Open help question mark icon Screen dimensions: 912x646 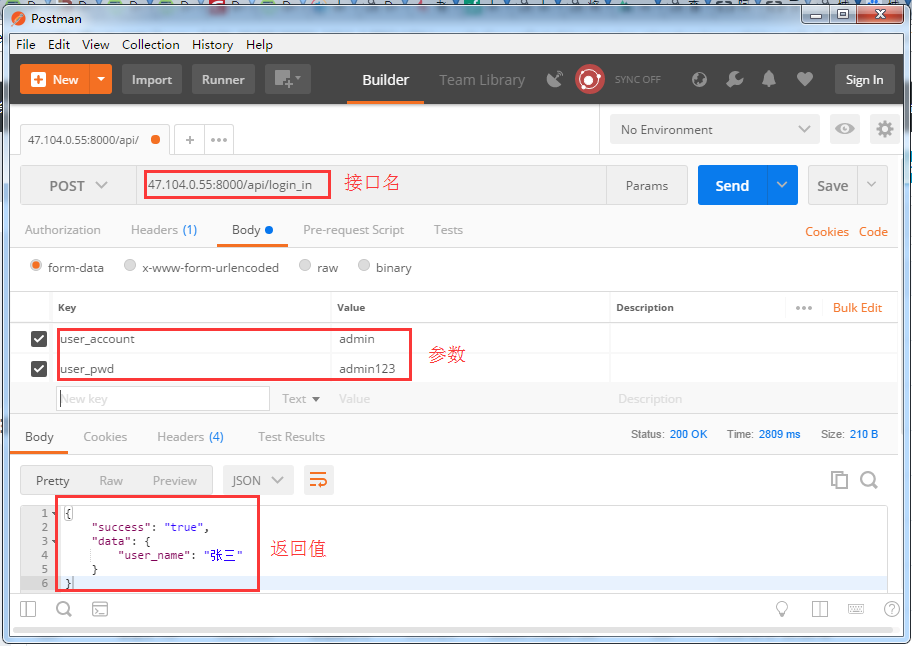891,609
